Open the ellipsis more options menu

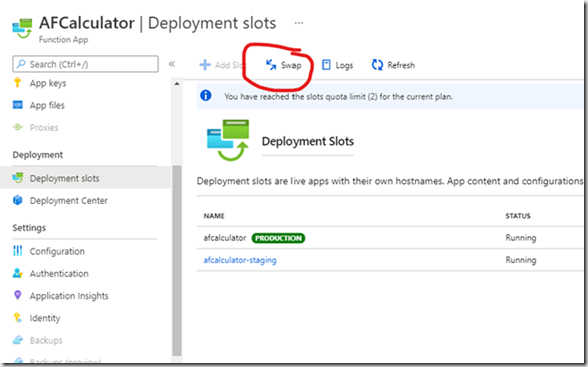click(298, 23)
